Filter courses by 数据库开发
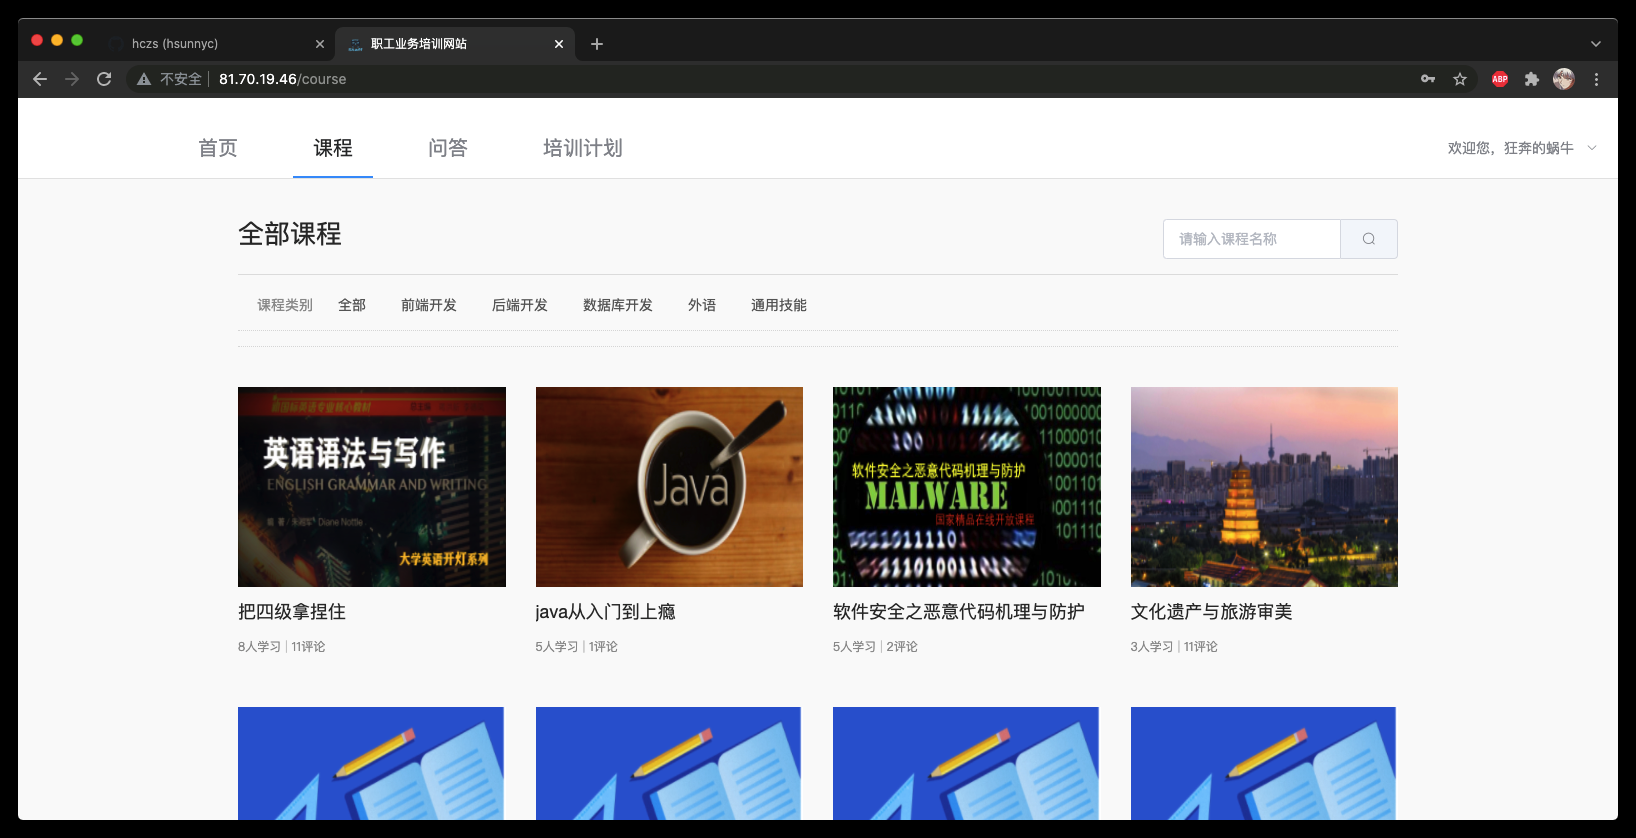Image resolution: width=1636 pixels, height=838 pixels. tap(618, 305)
